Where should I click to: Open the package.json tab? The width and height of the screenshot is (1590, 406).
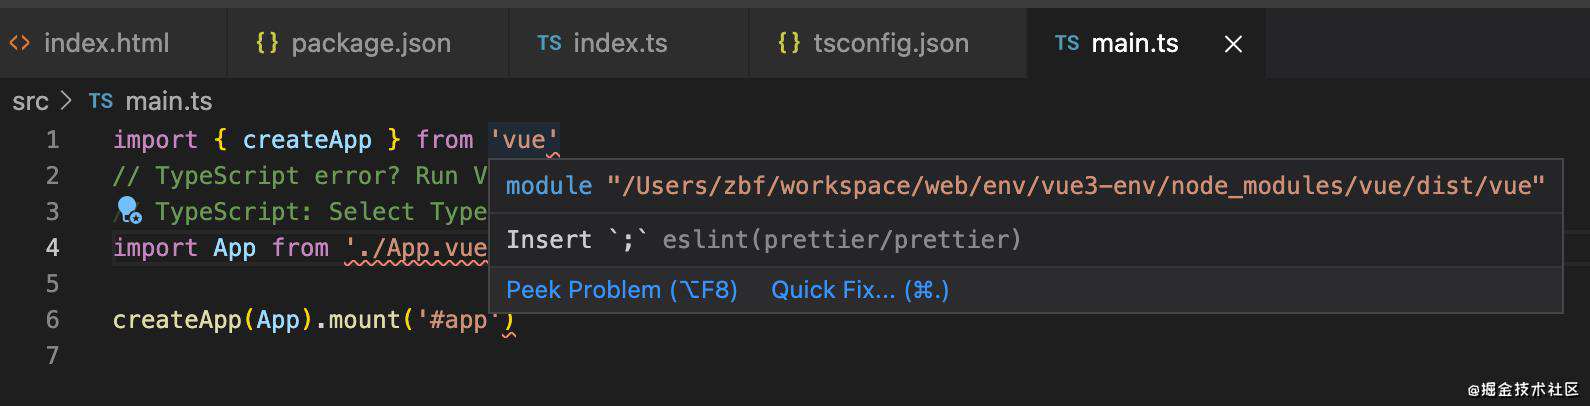368,43
